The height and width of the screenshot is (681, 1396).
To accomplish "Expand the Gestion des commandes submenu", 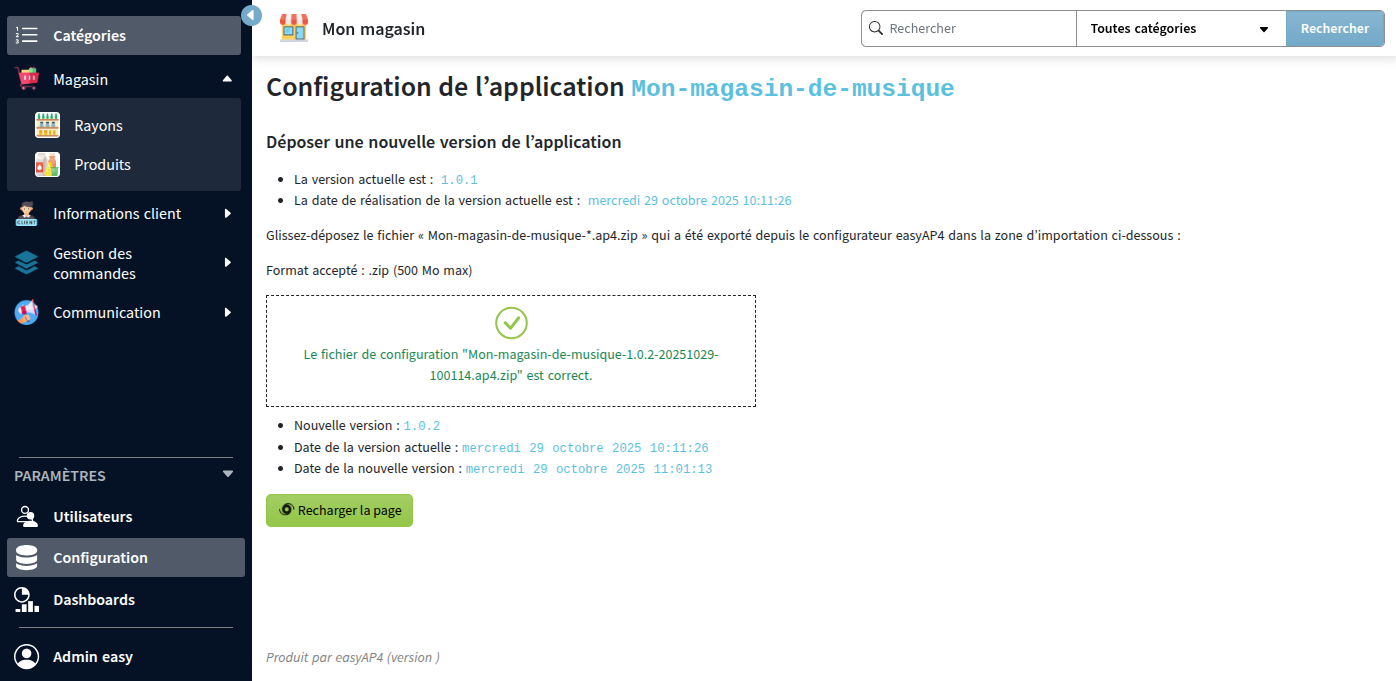I will 228,262.
